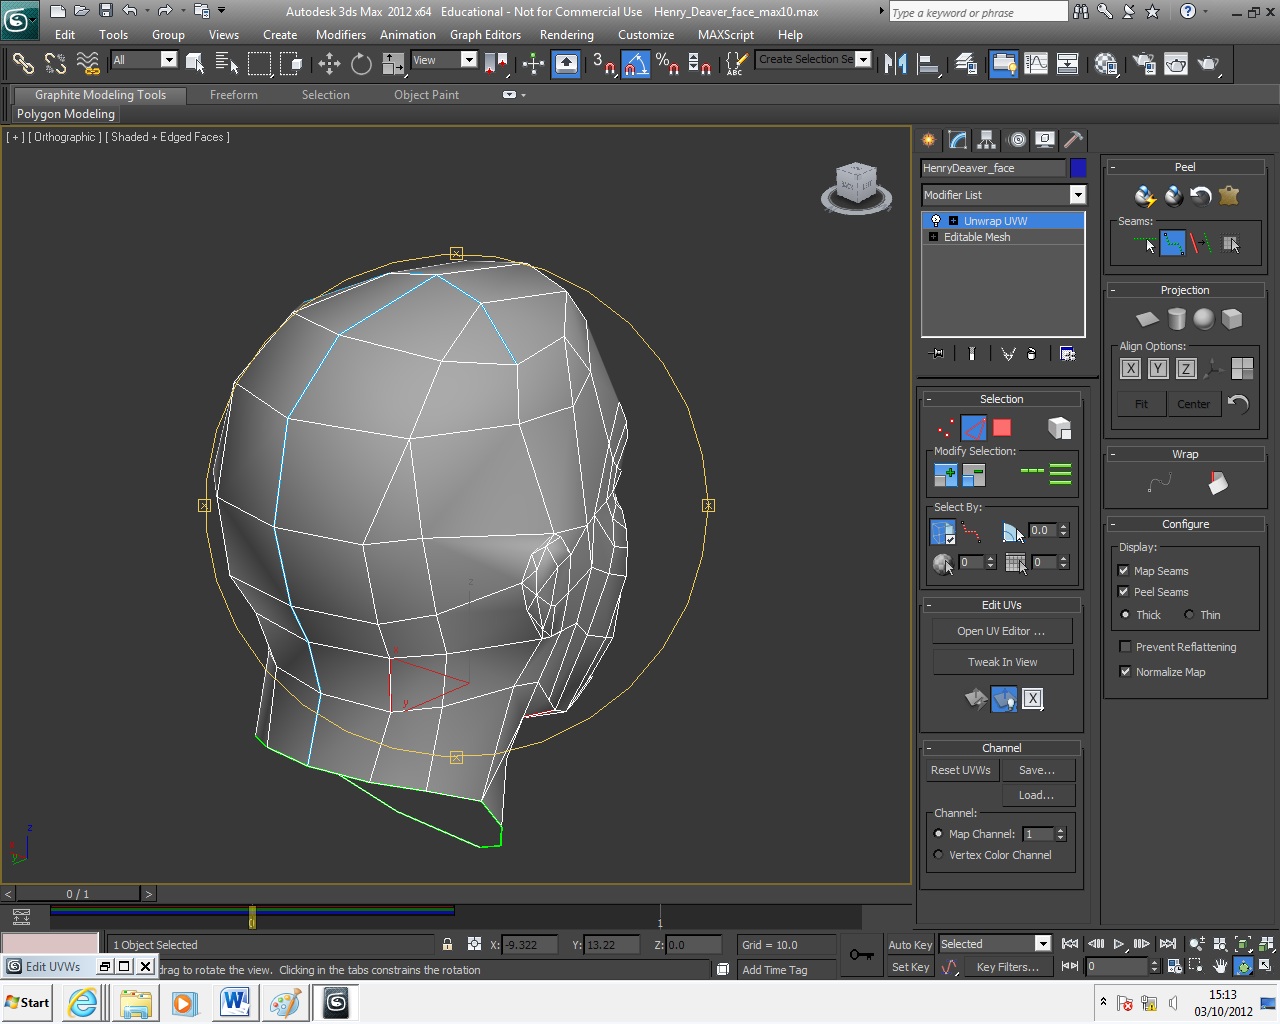This screenshot has width=1280, height=1024.
Task: Click the object color swatch beside HenryDeaver_face
Action: click(x=1078, y=168)
